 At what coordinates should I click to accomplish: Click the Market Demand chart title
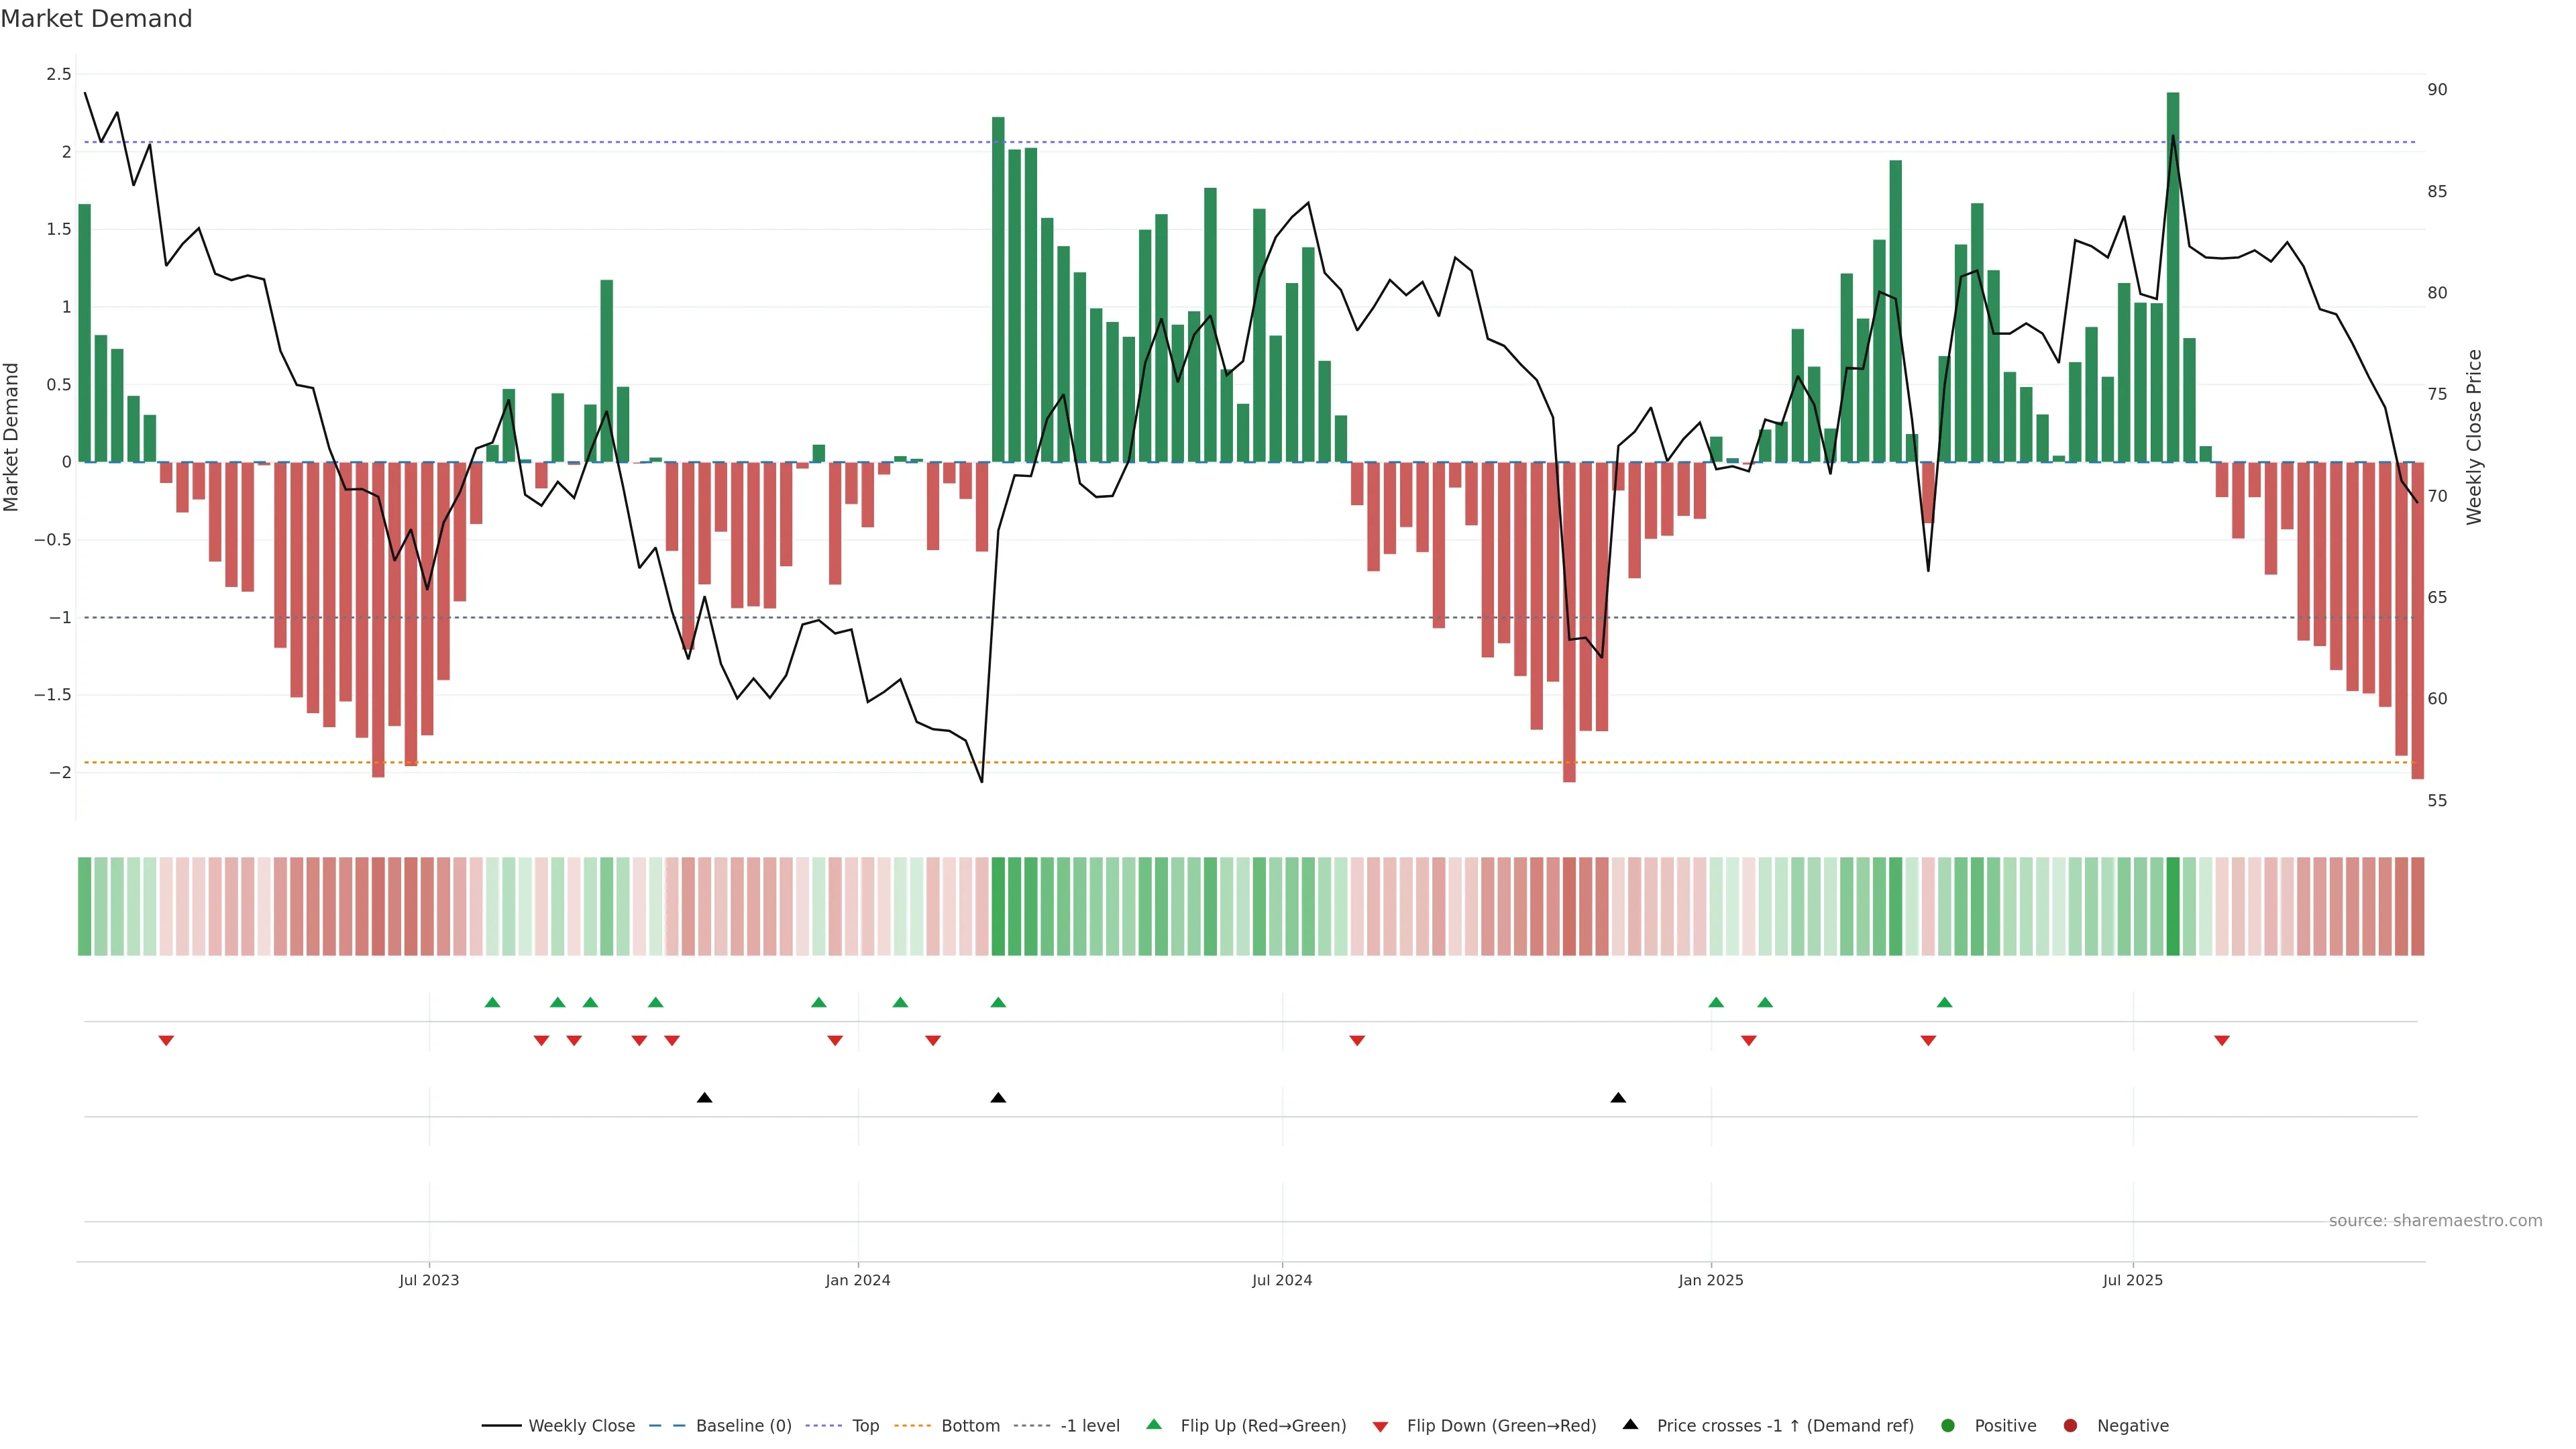tap(96, 19)
